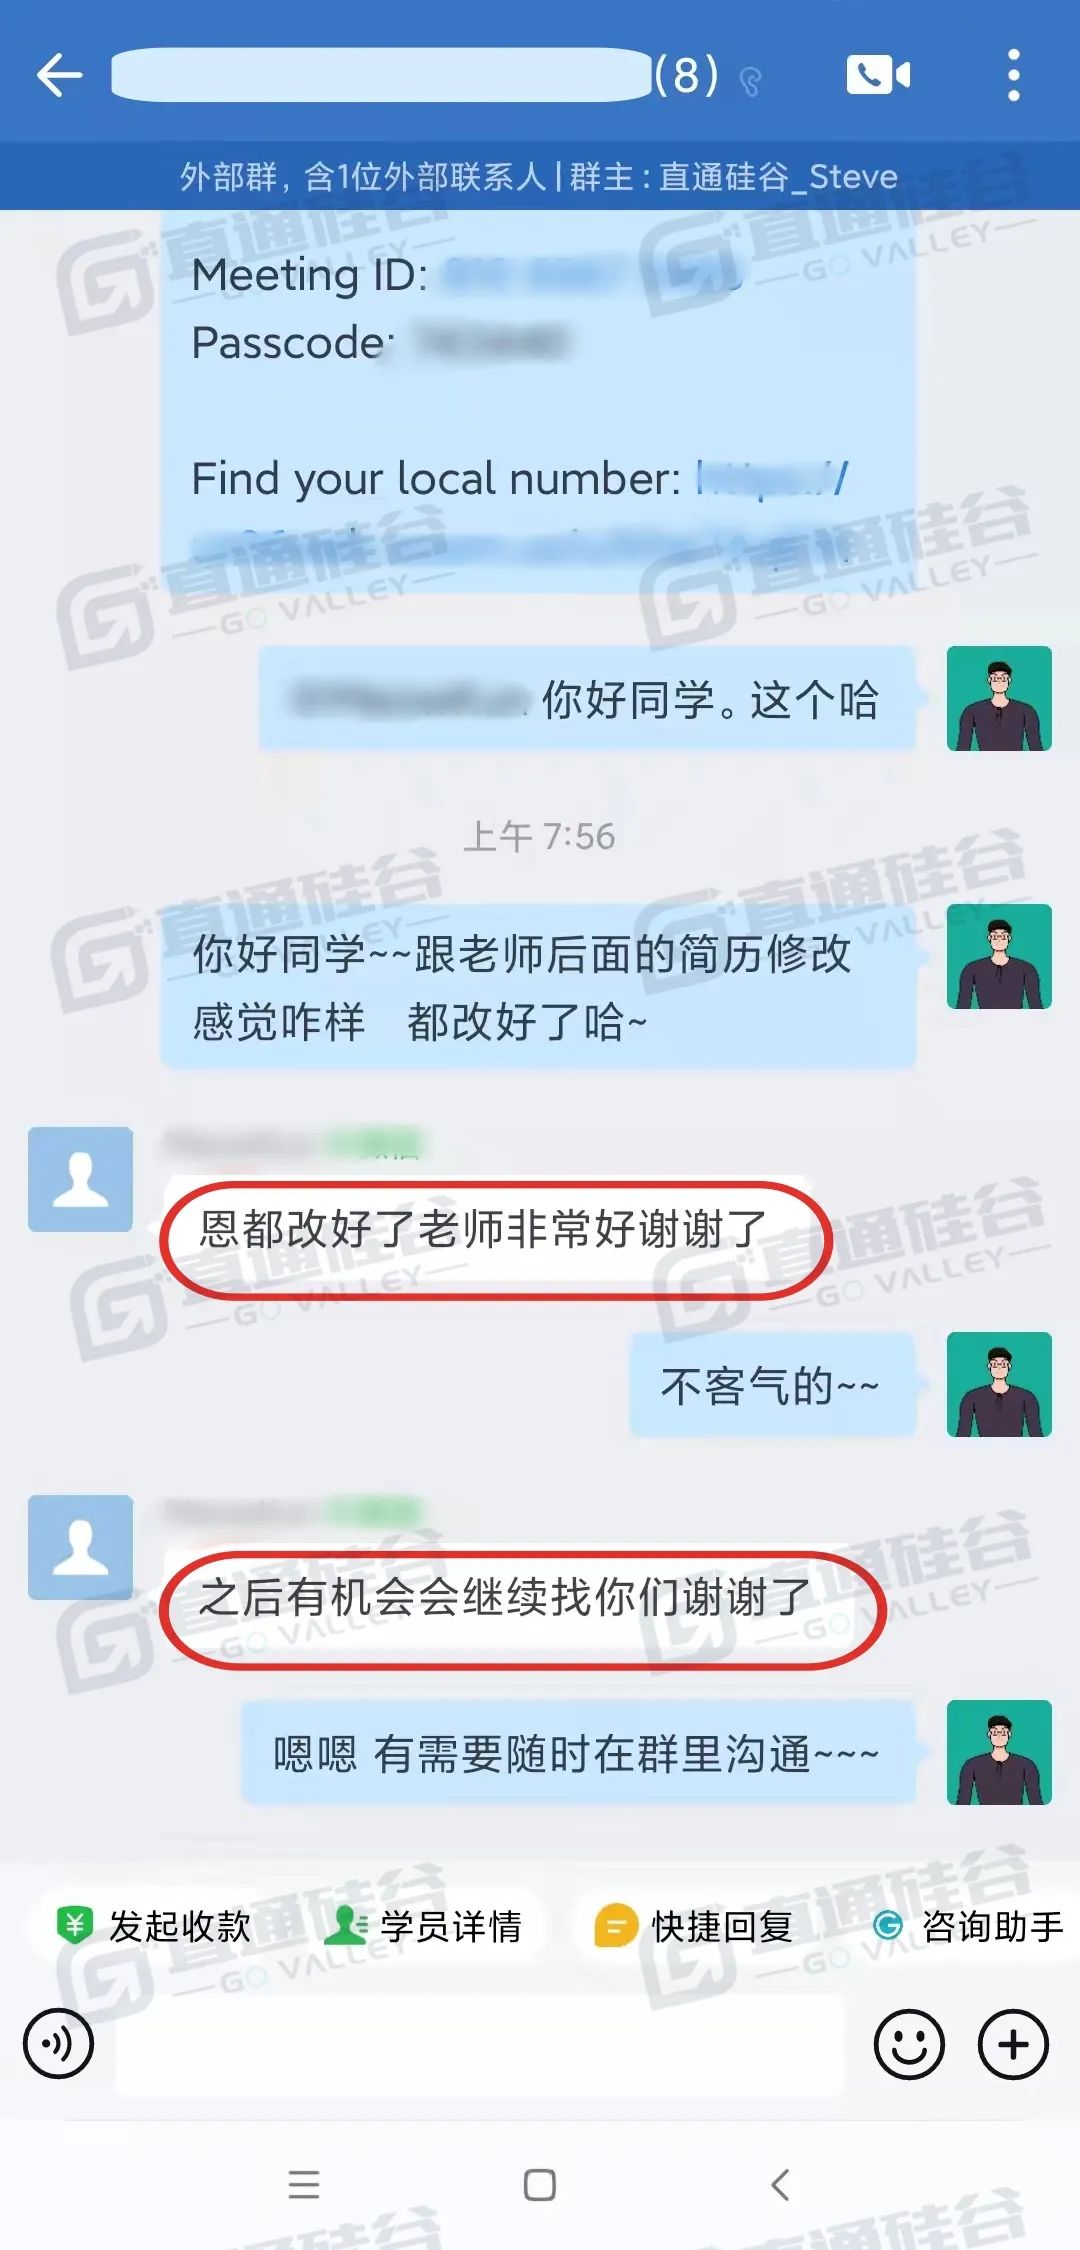This screenshot has height=2250, width=1080.
Task: Open the three-dot more options menu
Action: (x=1013, y=75)
